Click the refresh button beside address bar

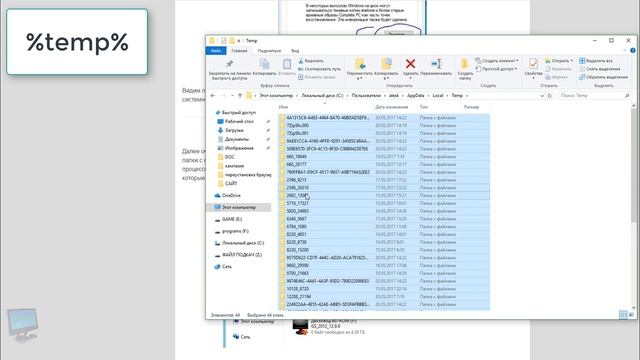pyautogui.click(x=550, y=96)
